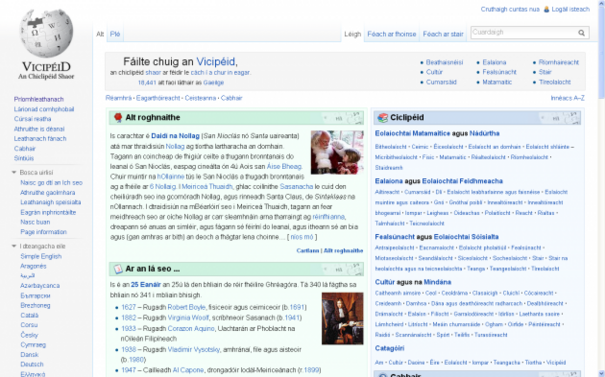Select the Simple English language link
Image resolution: width=605 pixels, height=377 pixels.
pyautogui.click(x=41, y=256)
